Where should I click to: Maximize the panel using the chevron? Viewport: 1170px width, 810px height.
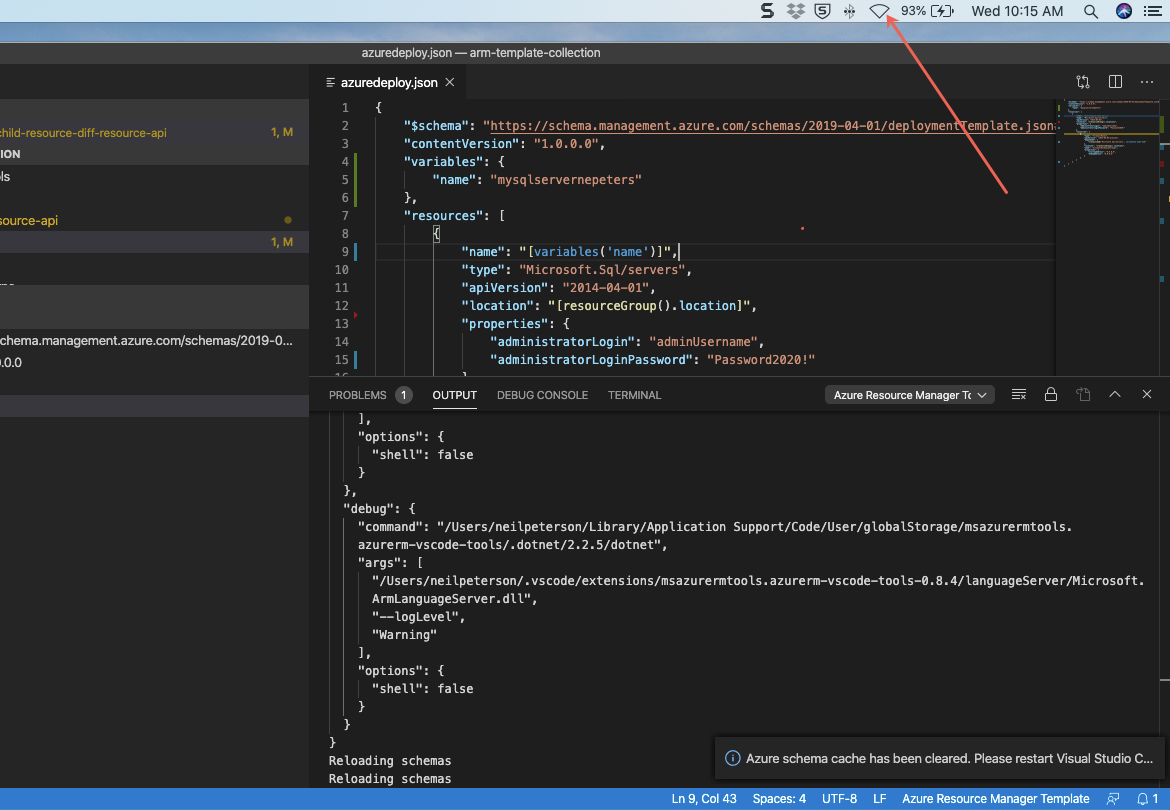click(1114, 394)
